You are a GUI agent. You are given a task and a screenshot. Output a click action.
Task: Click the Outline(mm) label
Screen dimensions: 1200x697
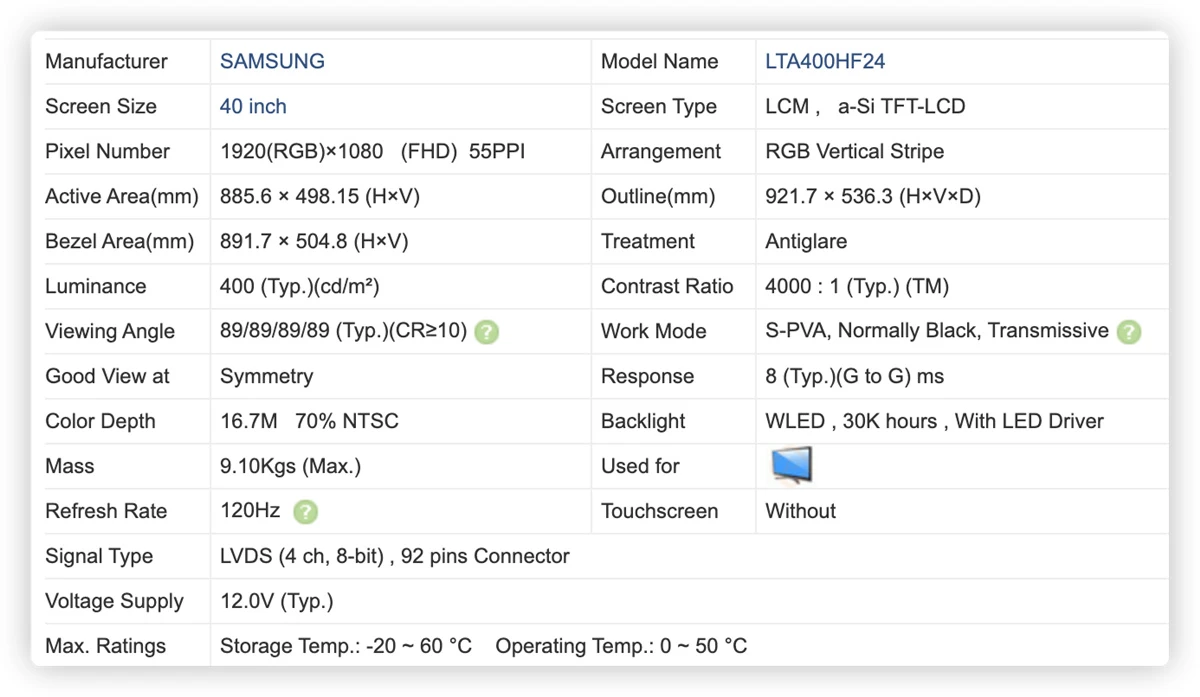tap(658, 196)
